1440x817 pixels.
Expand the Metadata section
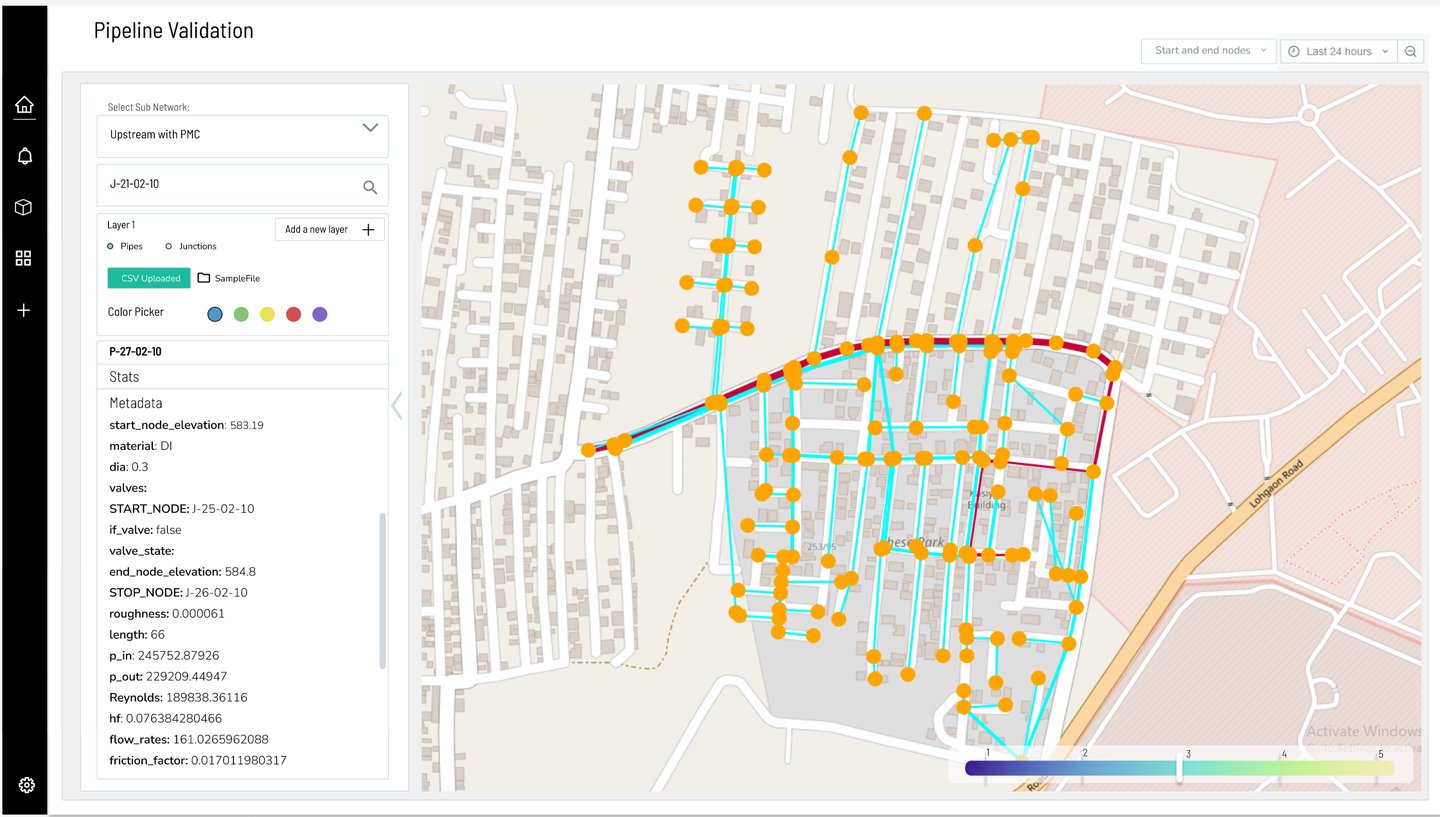(x=136, y=403)
